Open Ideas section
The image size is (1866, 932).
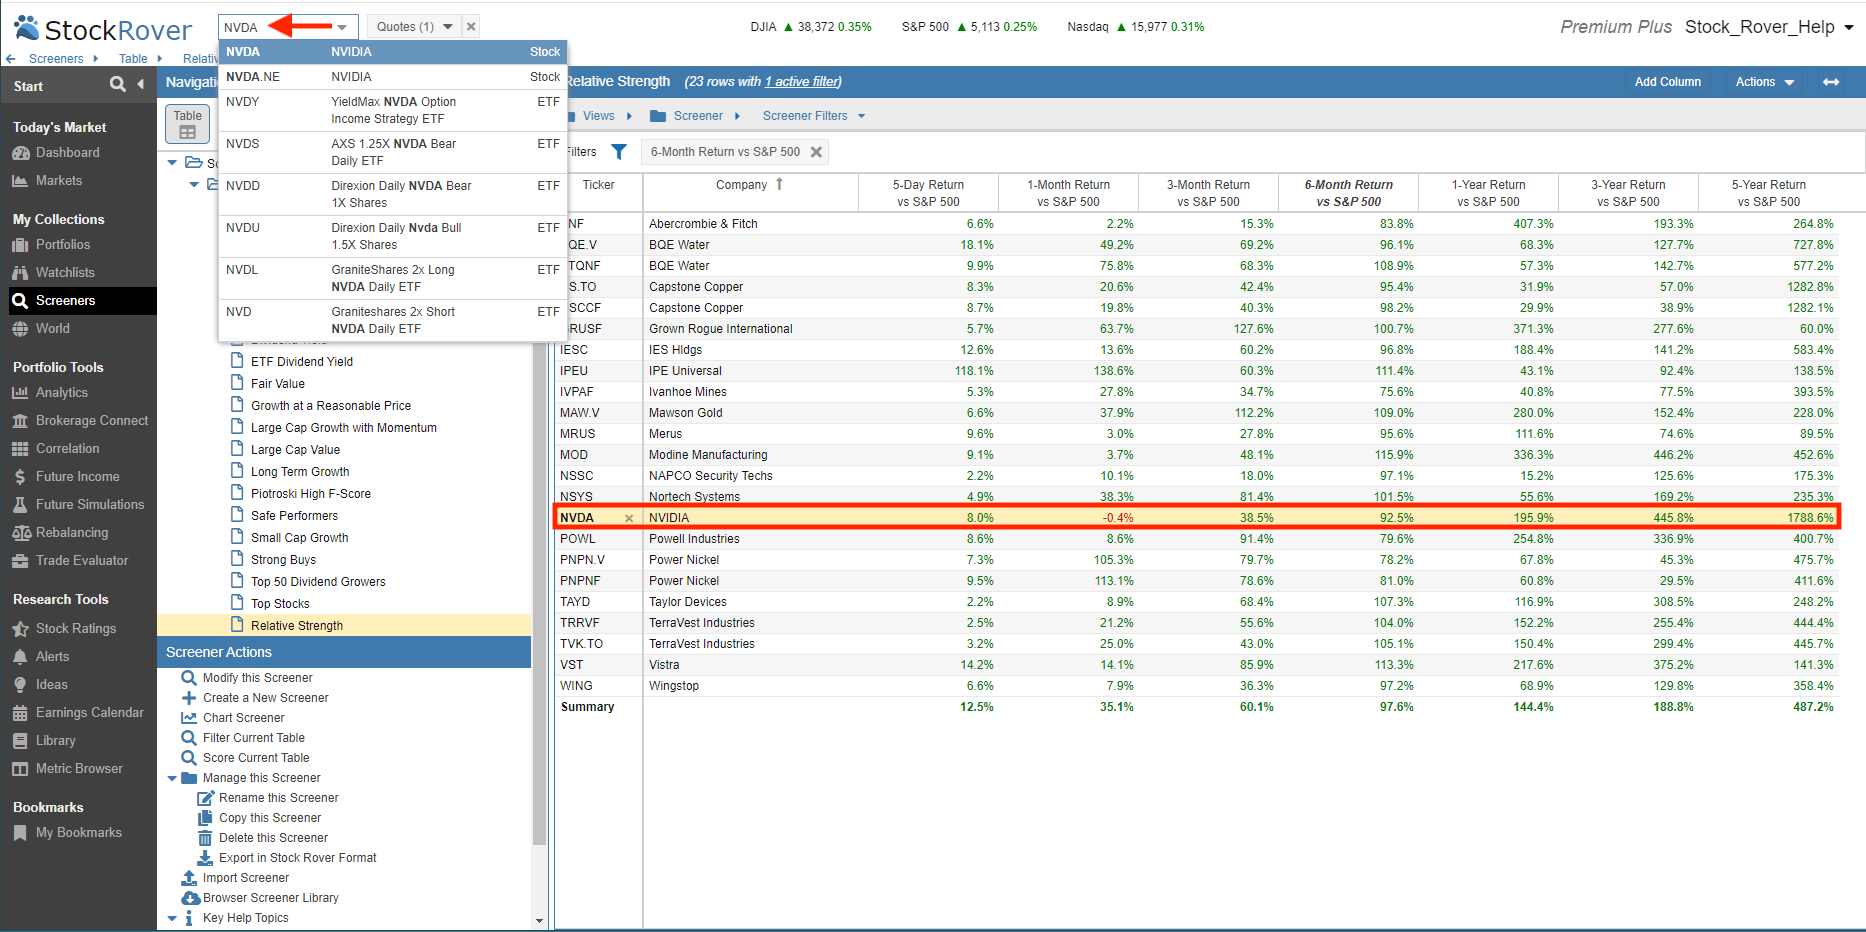click(51, 685)
